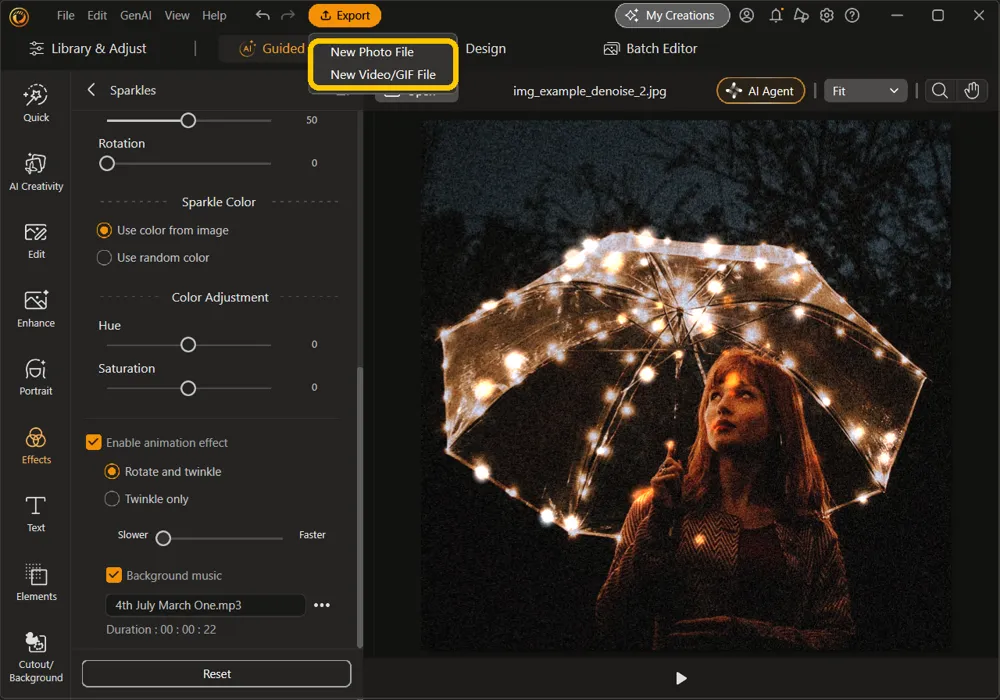
Task: Expand the Fit zoom dropdown
Action: [x=865, y=91]
